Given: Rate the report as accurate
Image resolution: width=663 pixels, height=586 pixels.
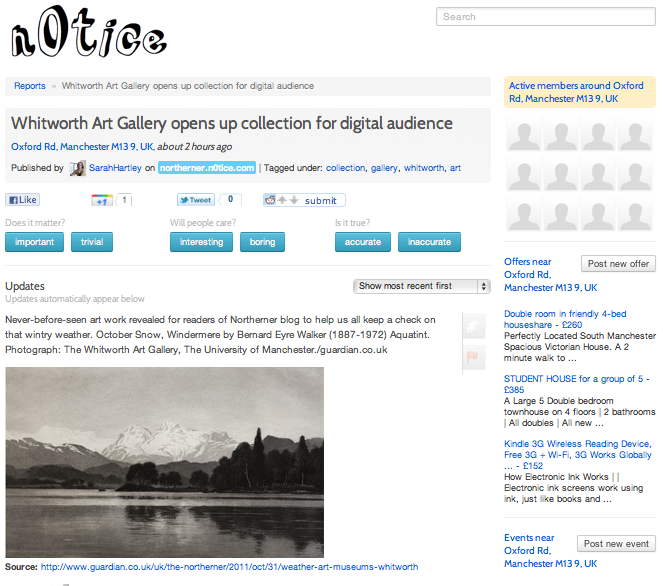Looking at the screenshot, I should (x=363, y=242).
